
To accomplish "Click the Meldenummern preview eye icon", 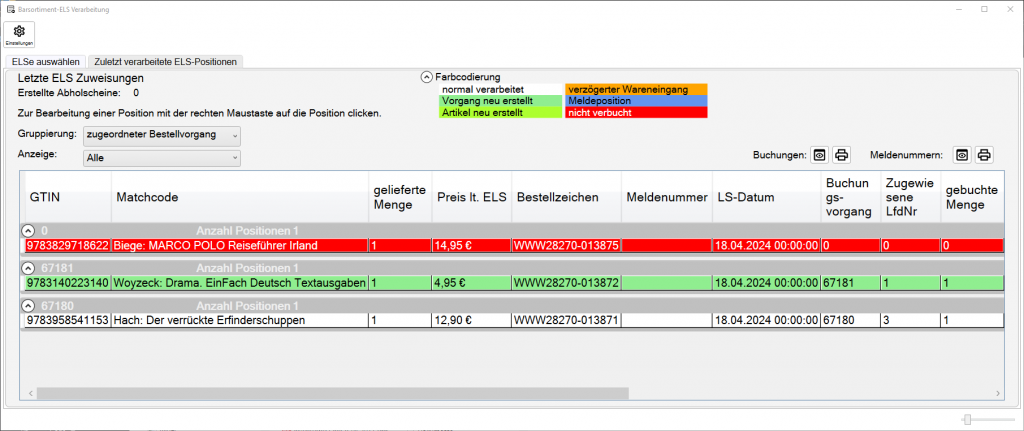I will point(962,155).
